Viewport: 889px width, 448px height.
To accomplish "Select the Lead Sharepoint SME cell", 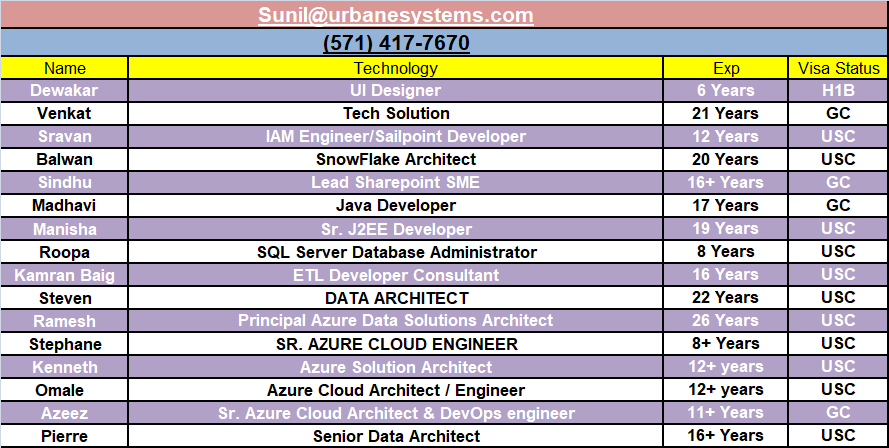I will click(x=396, y=182).
